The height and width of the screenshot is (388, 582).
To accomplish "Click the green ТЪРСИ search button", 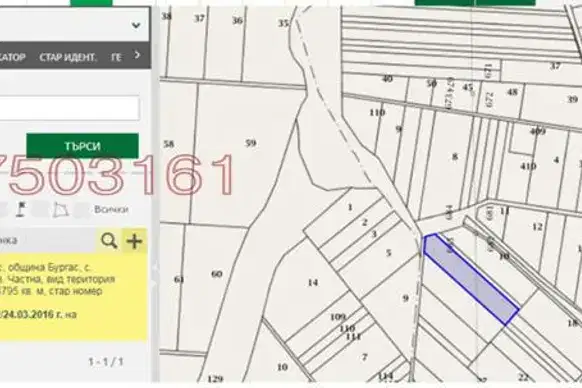I will pyautogui.click(x=82, y=146).
